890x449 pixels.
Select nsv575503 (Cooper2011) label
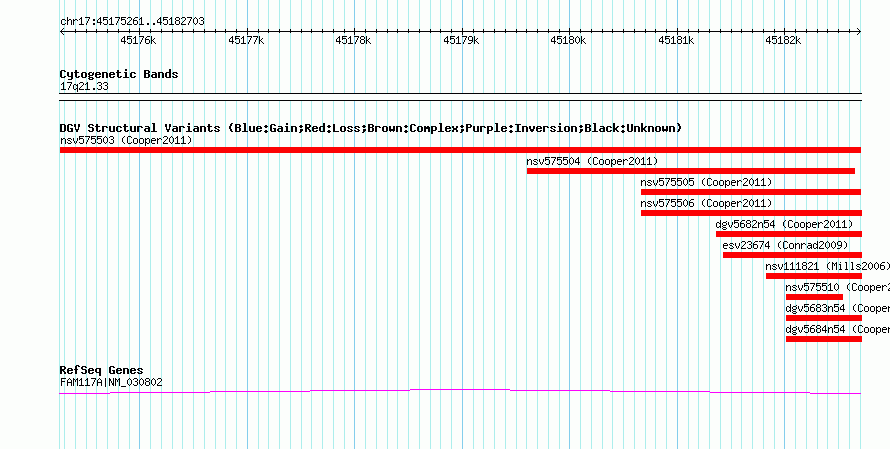click(126, 140)
